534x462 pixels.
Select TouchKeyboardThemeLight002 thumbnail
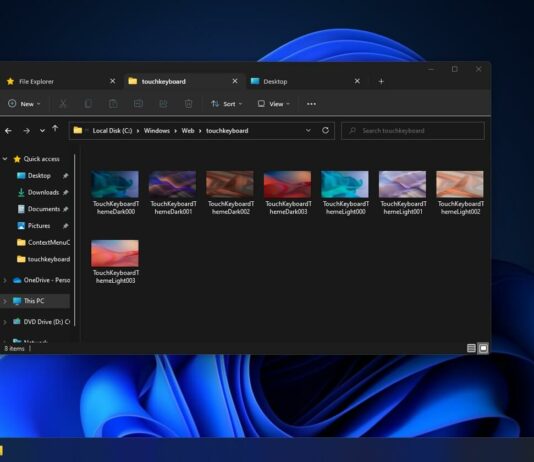pyautogui.click(x=460, y=184)
